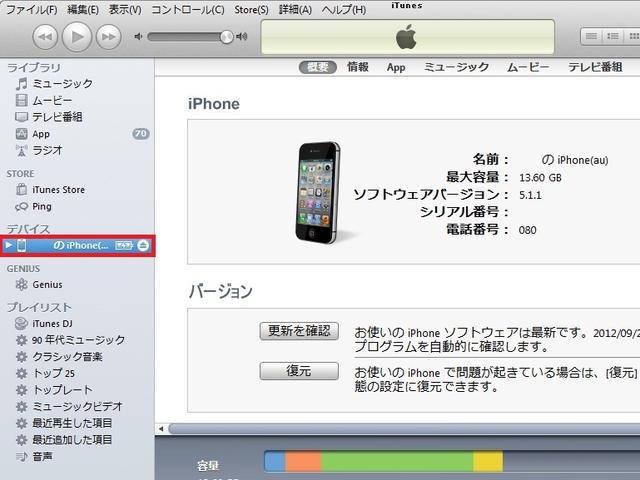Open 90 年代ミュージック smart playlist gear icon
640x480 pixels.
21,340
